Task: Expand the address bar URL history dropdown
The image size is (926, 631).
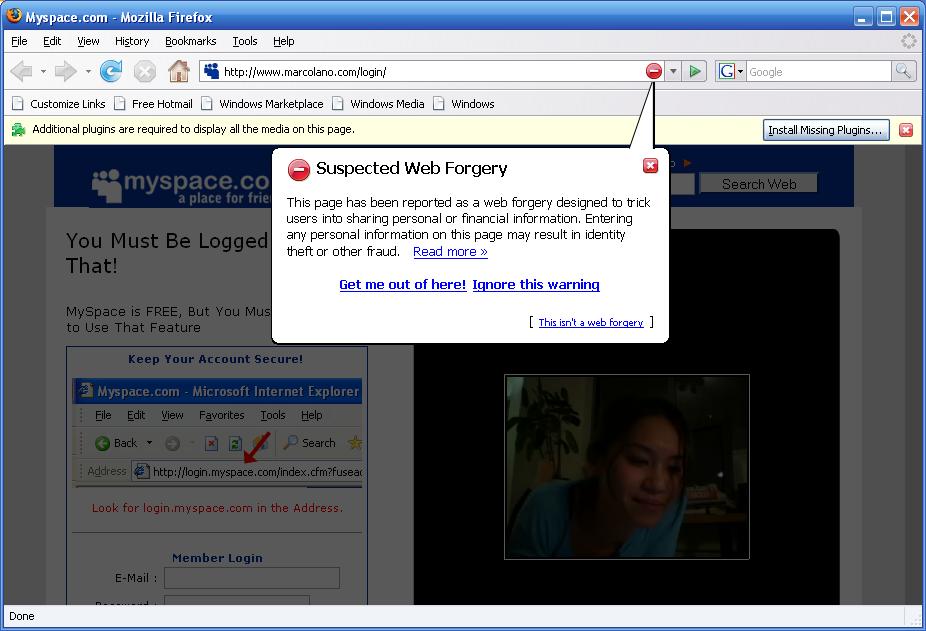Action: (673, 71)
